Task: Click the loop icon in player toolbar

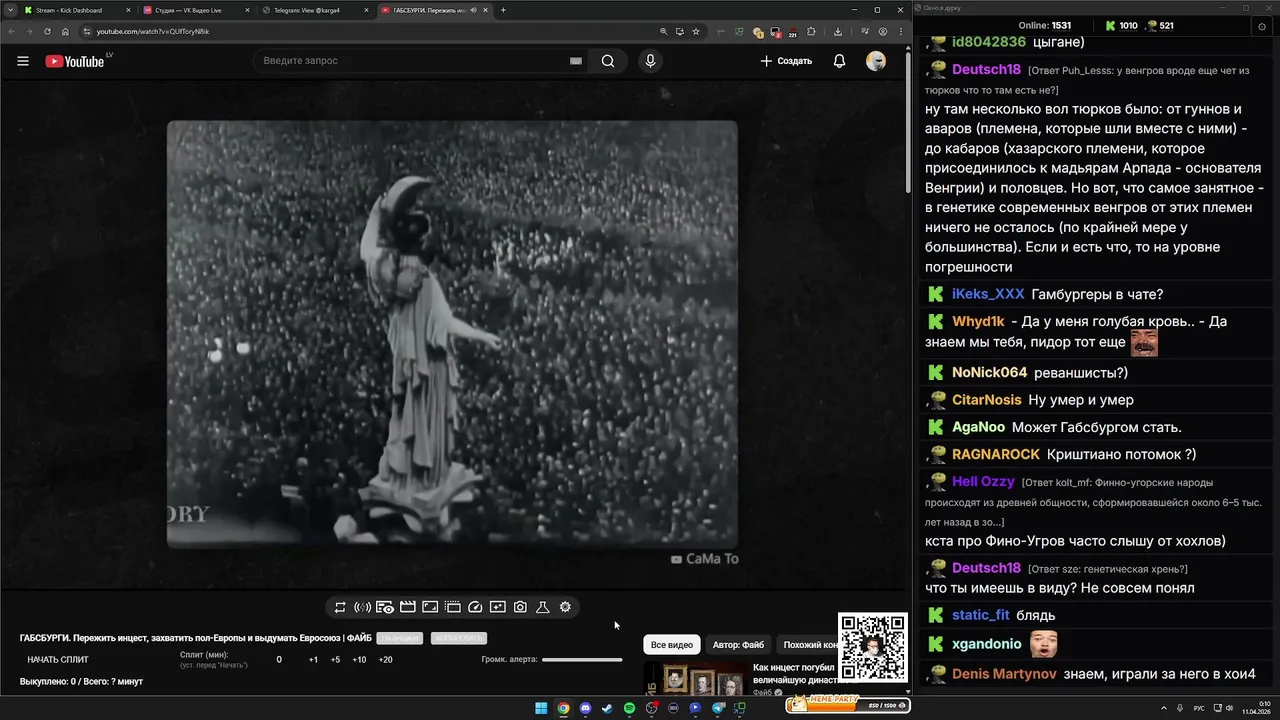Action: 340,607
